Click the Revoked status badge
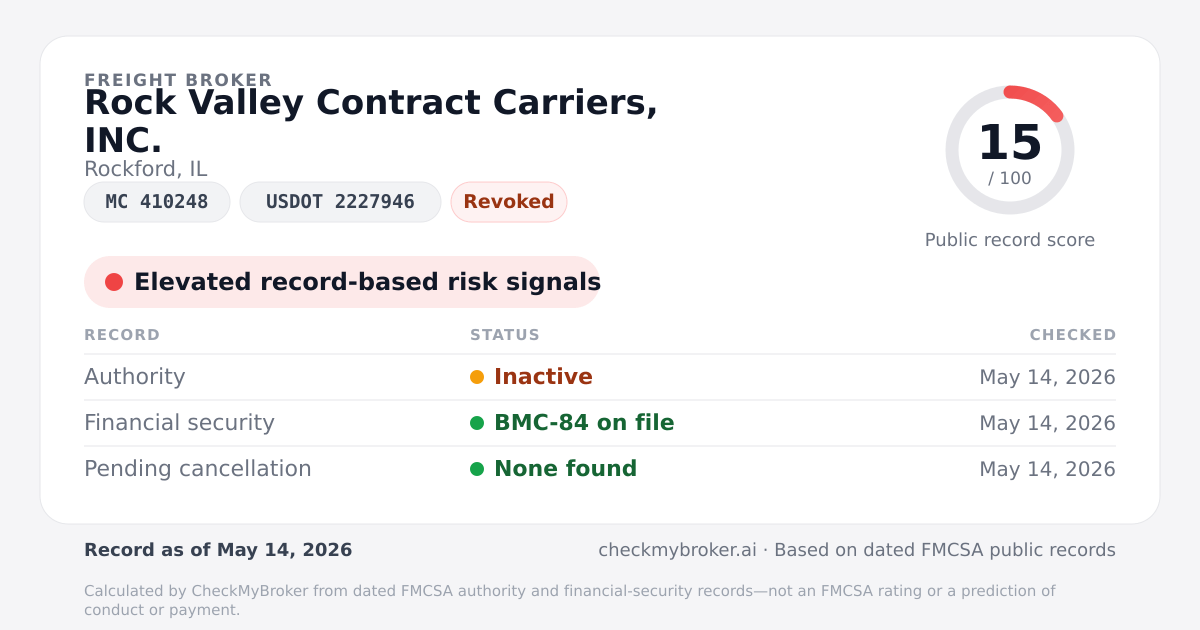The image size is (1200, 630). coord(509,202)
